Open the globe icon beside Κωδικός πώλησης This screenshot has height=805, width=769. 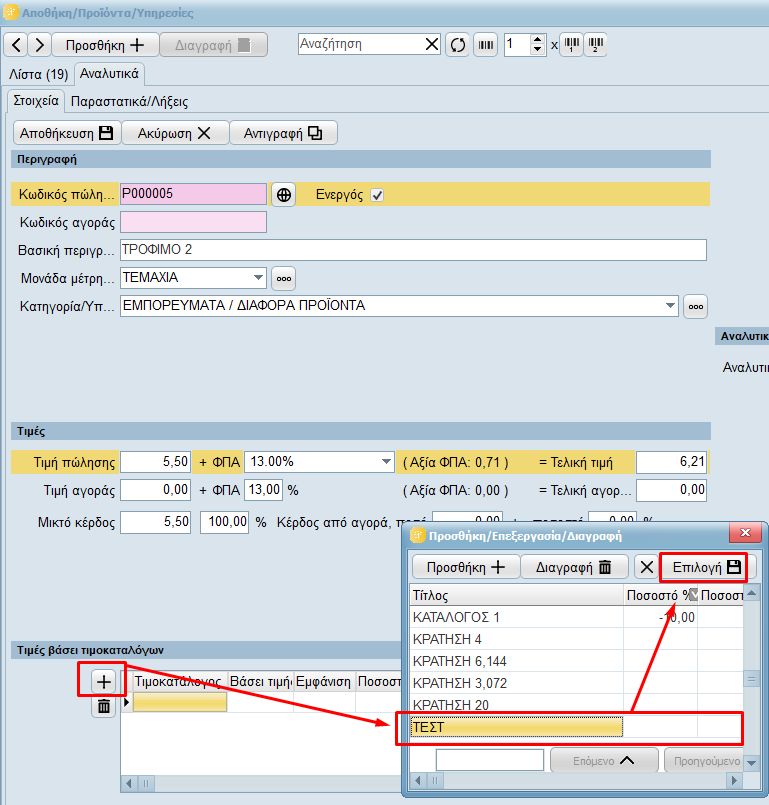[x=284, y=195]
